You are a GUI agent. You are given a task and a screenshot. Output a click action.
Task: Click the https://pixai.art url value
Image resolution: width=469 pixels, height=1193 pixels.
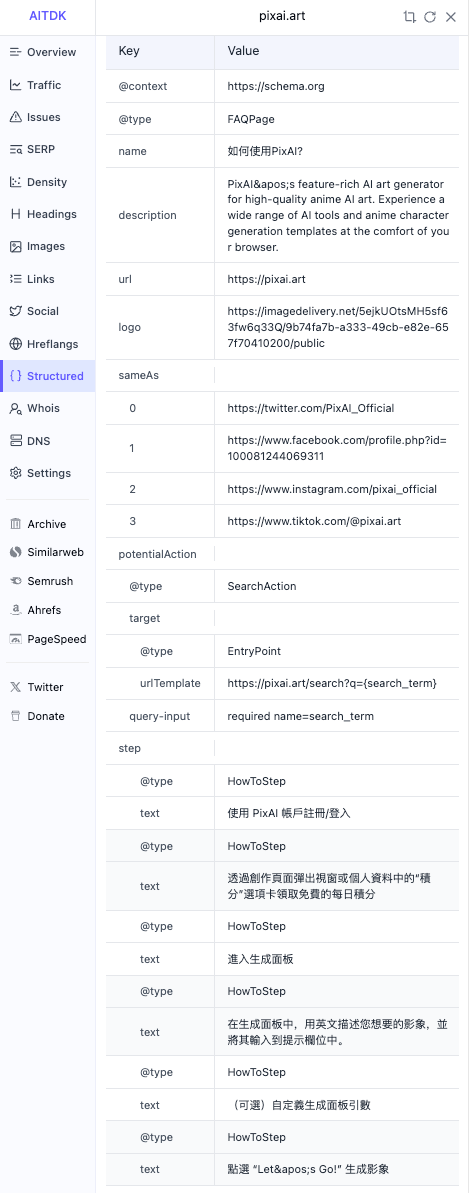click(x=266, y=279)
